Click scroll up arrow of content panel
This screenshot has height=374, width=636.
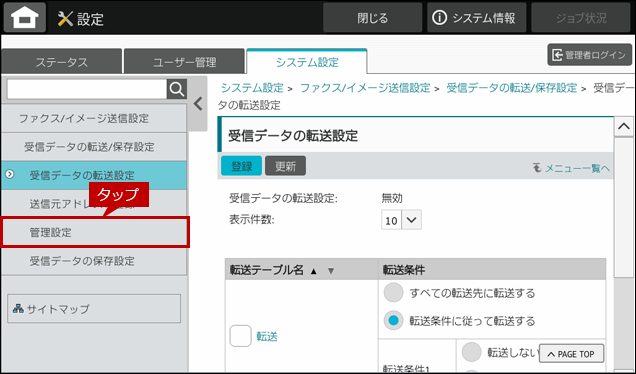(x=624, y=127)
